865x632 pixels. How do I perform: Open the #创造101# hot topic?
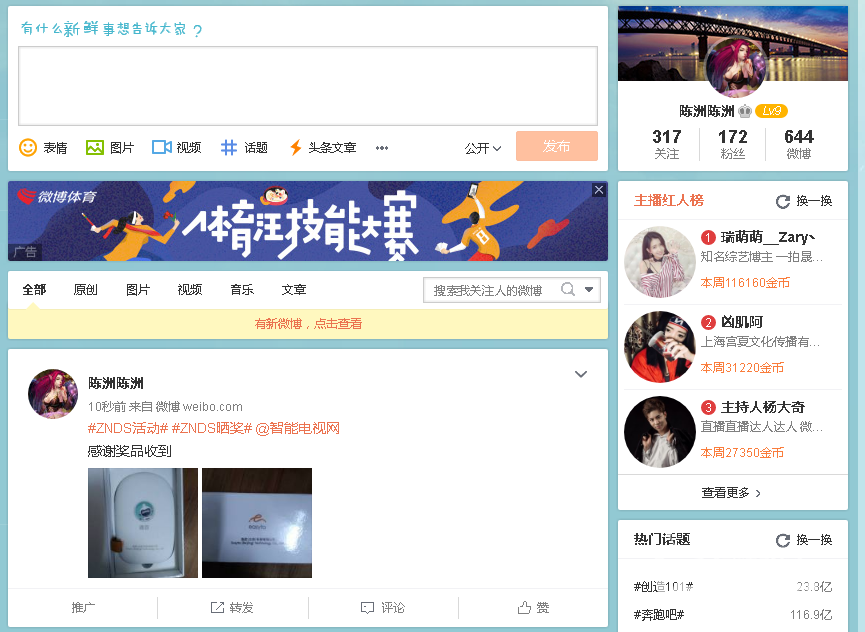[x=664, y=587]
